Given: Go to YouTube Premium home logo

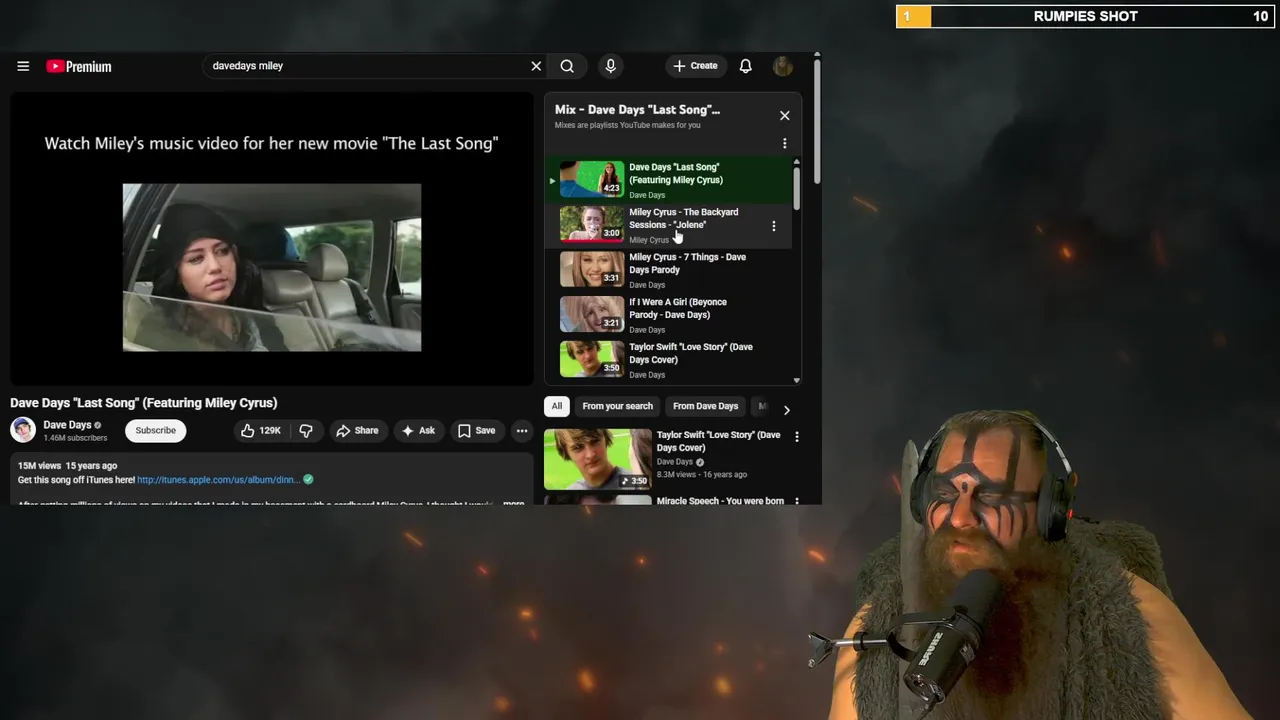Looking at the screenshot, I should (x=79, y=66).
